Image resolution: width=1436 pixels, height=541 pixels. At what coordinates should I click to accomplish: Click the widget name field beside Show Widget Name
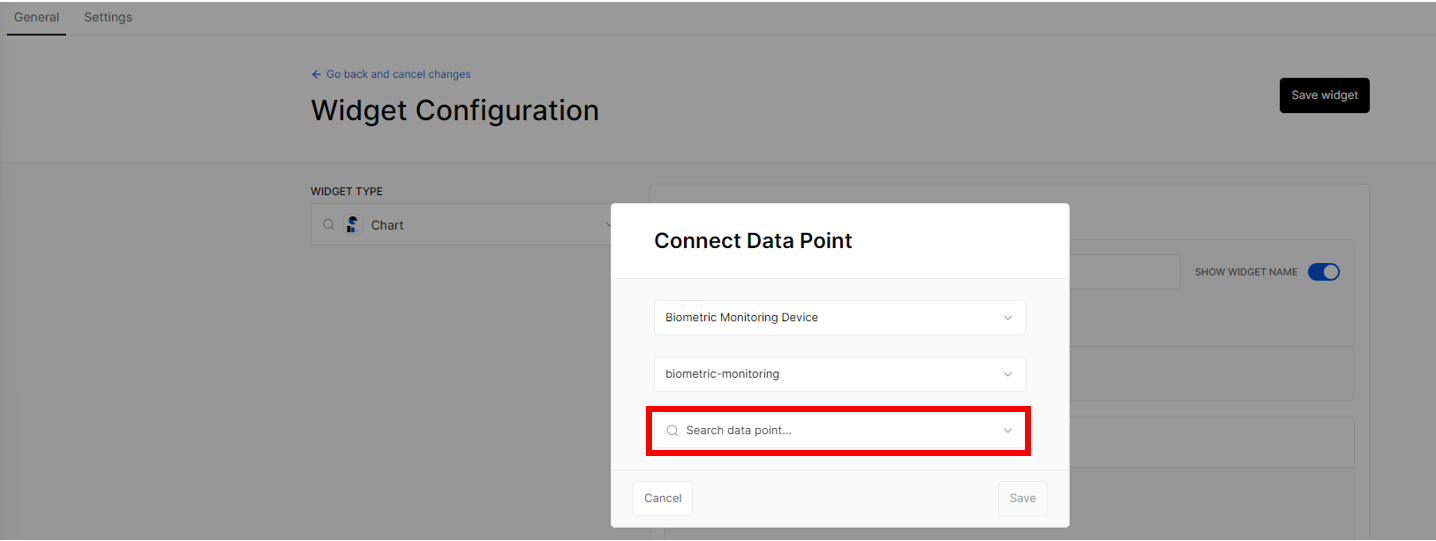tap(1124, 272)
